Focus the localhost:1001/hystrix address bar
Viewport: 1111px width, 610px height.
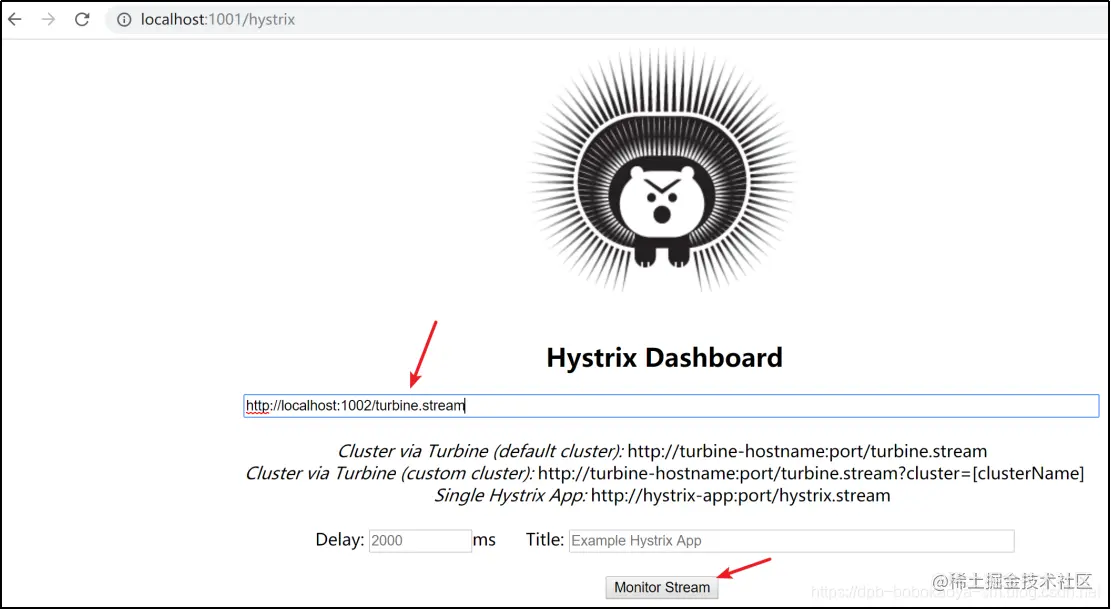(606, 20)
